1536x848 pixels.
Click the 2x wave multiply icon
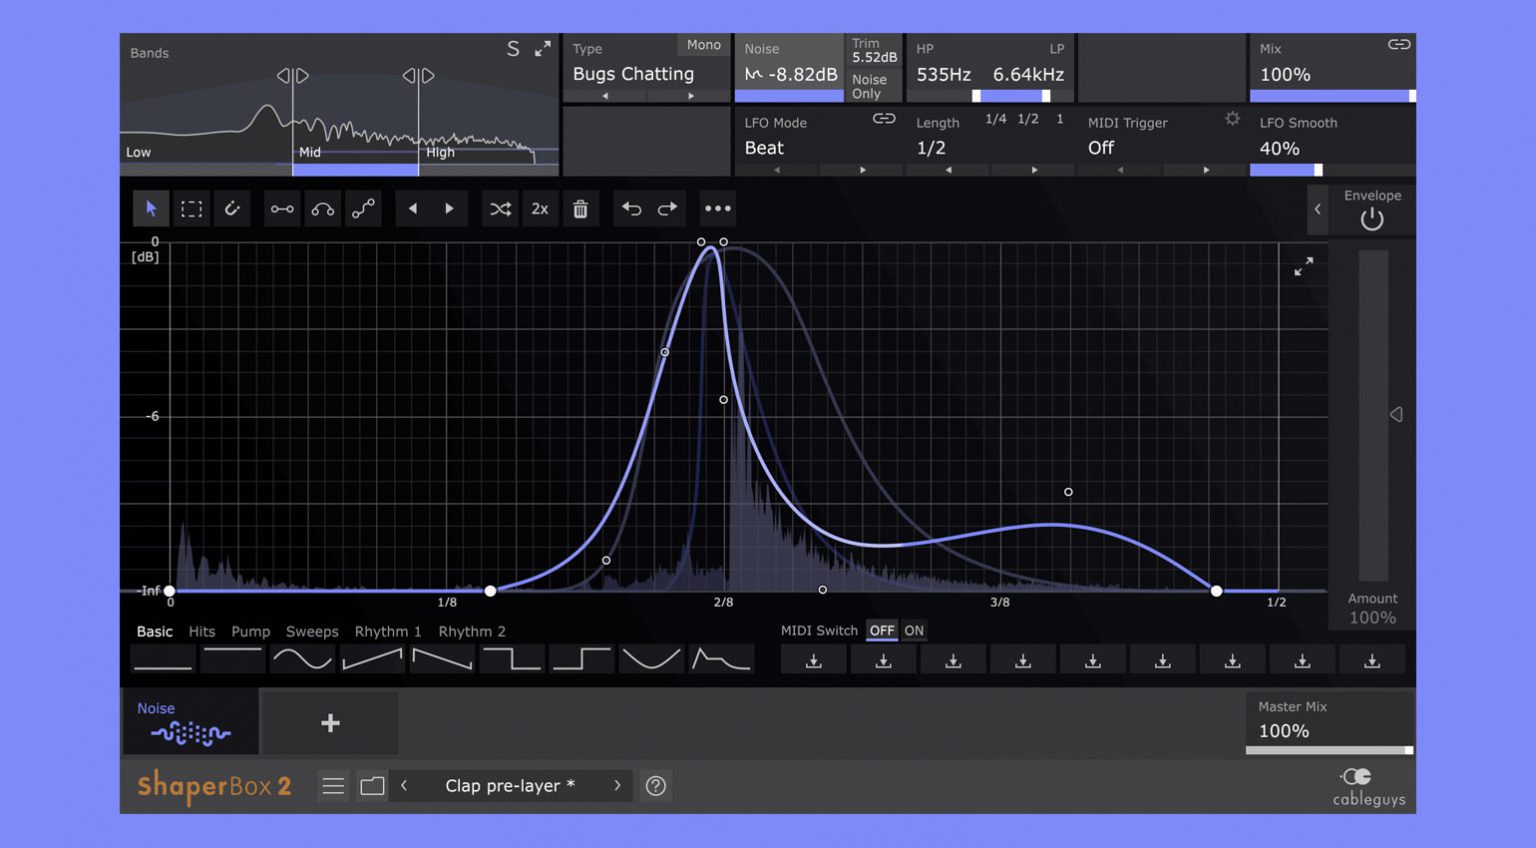[540, 208]
